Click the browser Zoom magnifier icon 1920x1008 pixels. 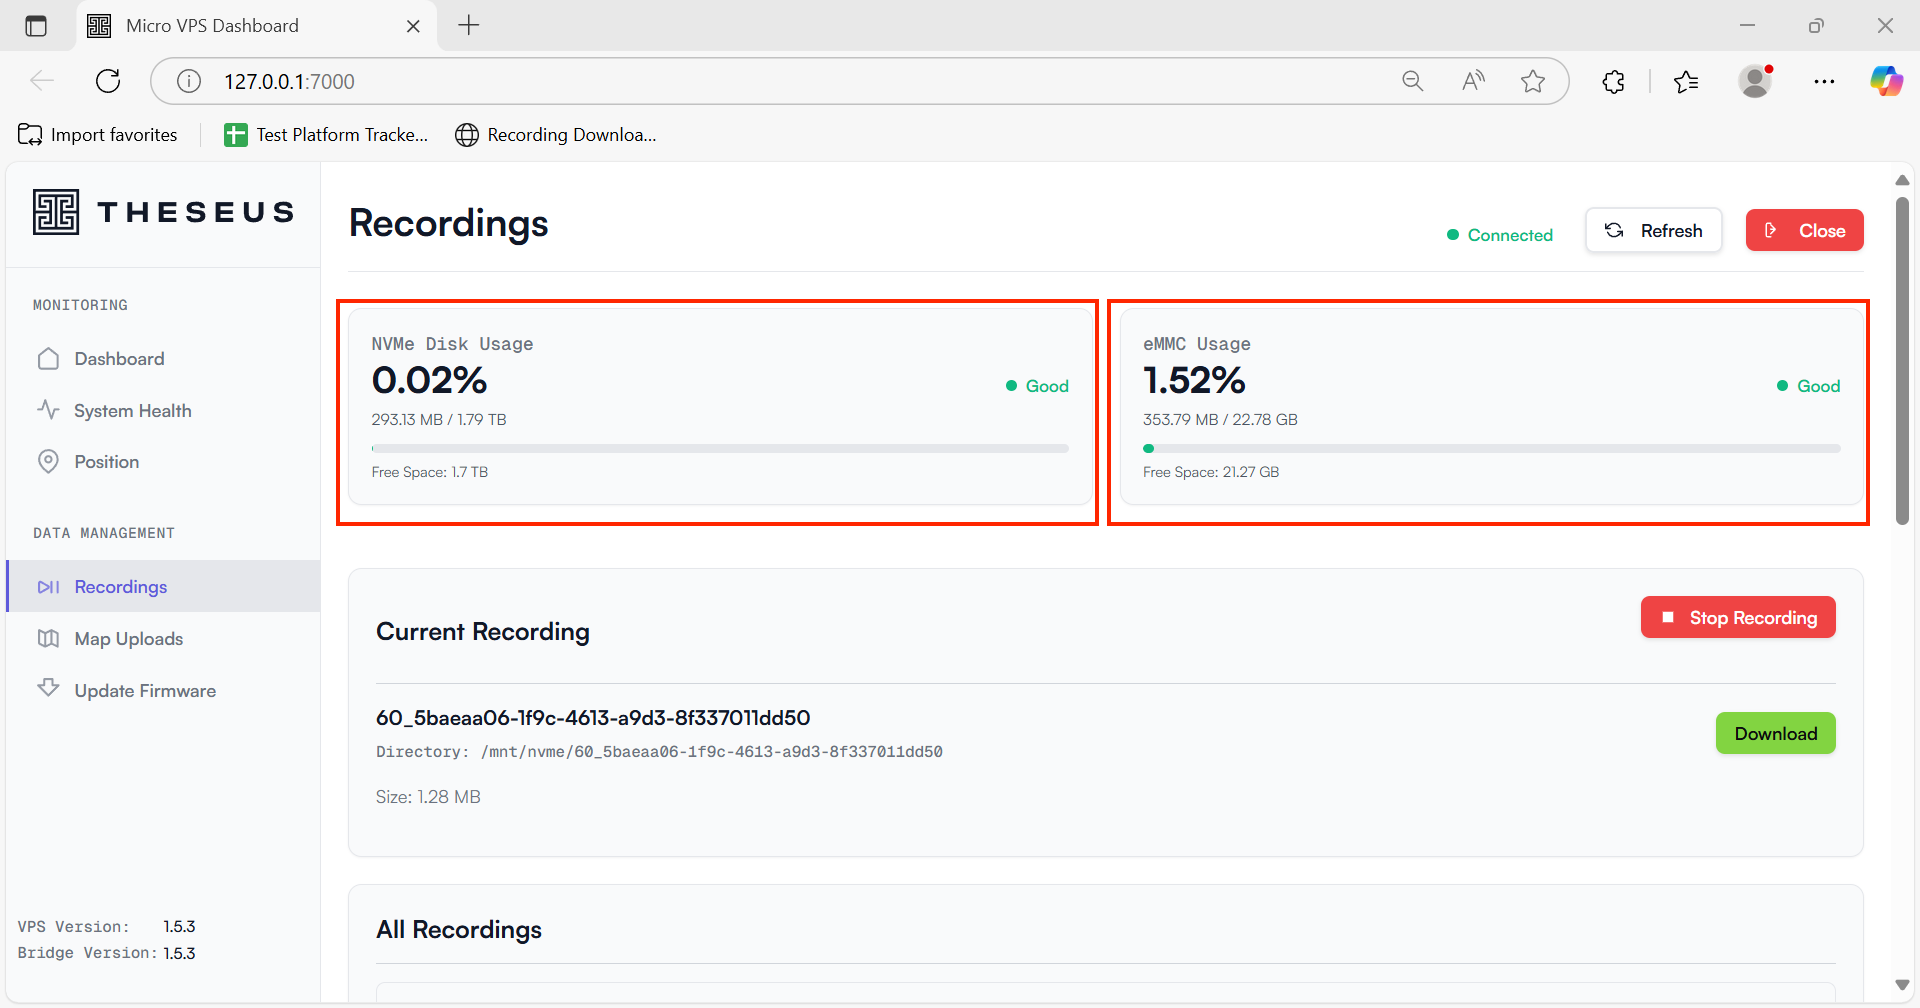click(x=1412, y=82)
